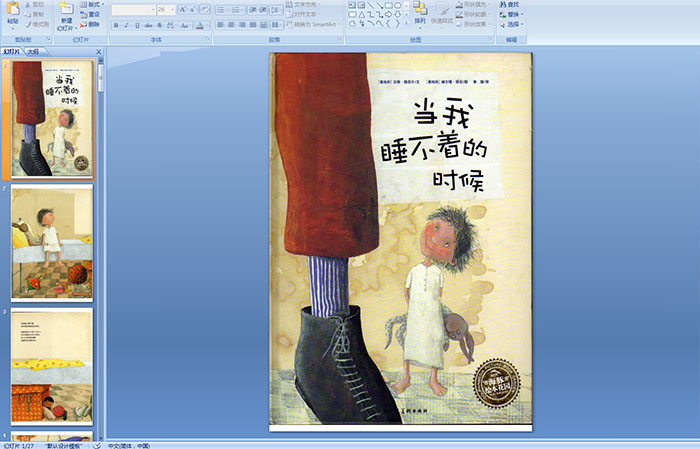Open the Shape Fill (形状填充) menu

pos(473,4)
